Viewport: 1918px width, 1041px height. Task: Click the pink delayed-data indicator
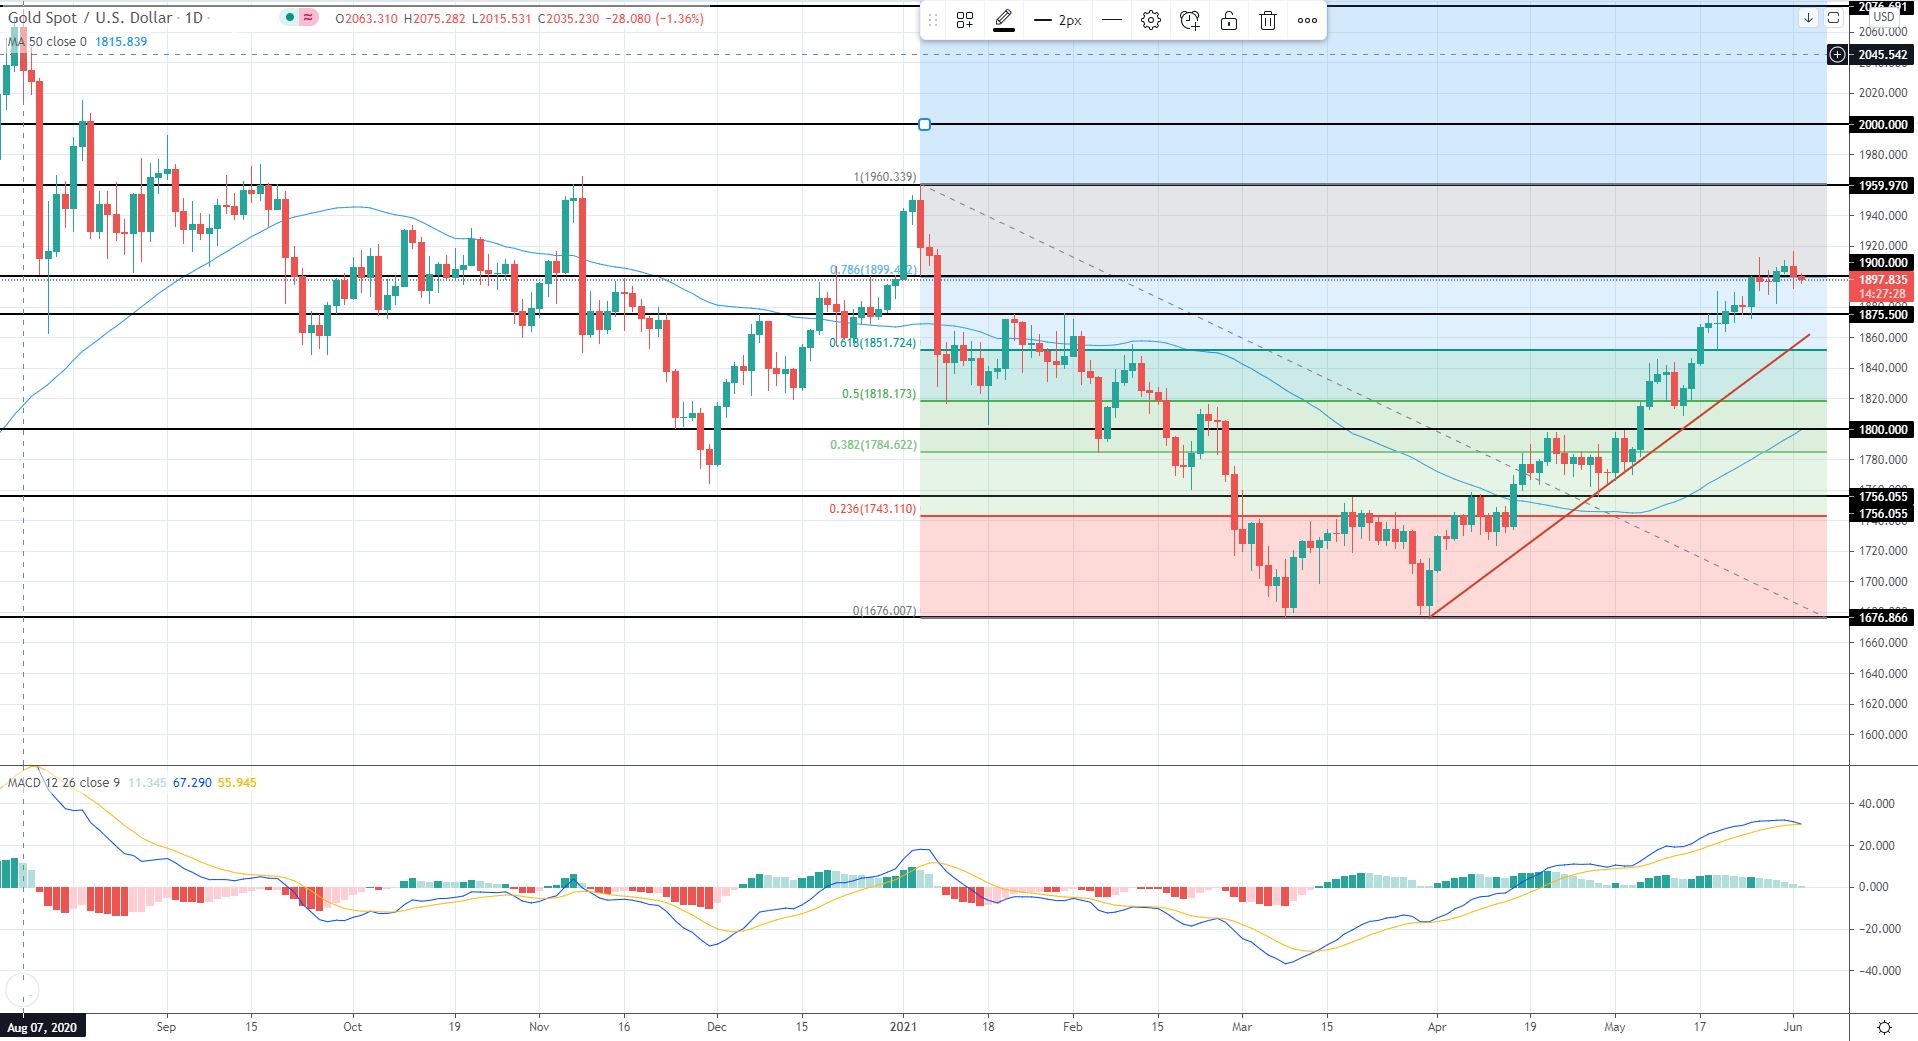click(x=308, y=18)
